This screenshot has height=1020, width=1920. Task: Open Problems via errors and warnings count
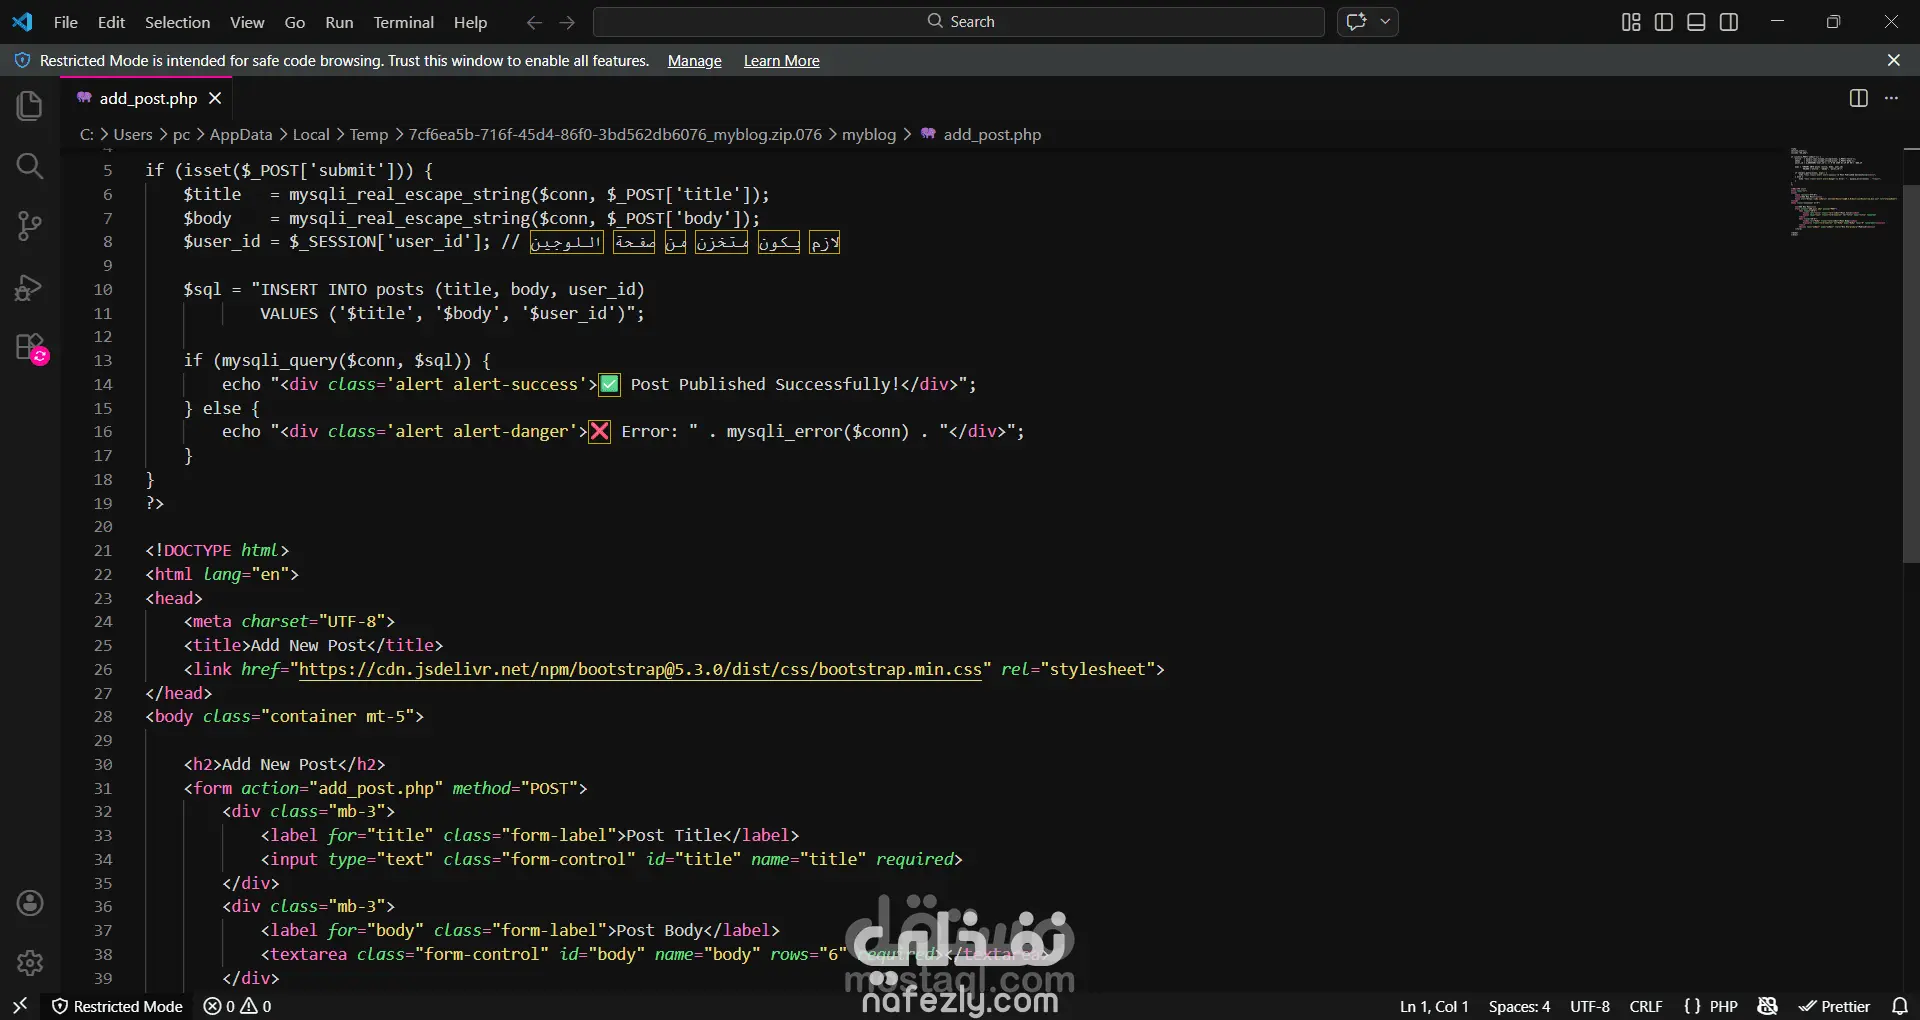click(237, 1006)
